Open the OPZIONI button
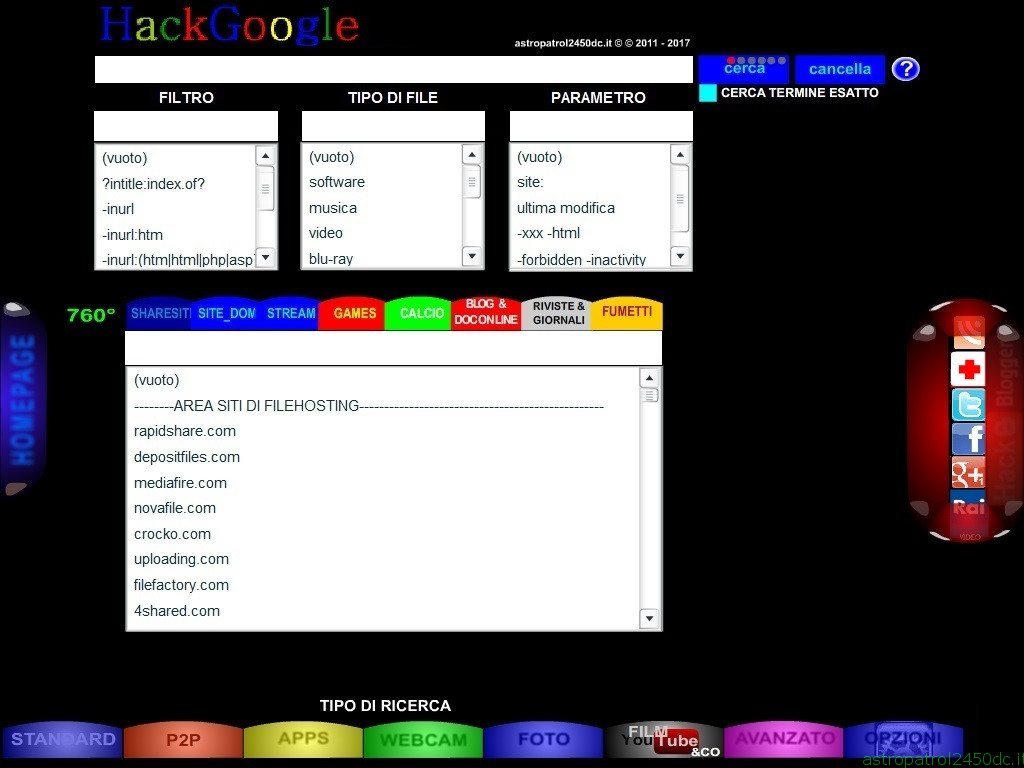 pyautogui.click(x=903, y=739)
